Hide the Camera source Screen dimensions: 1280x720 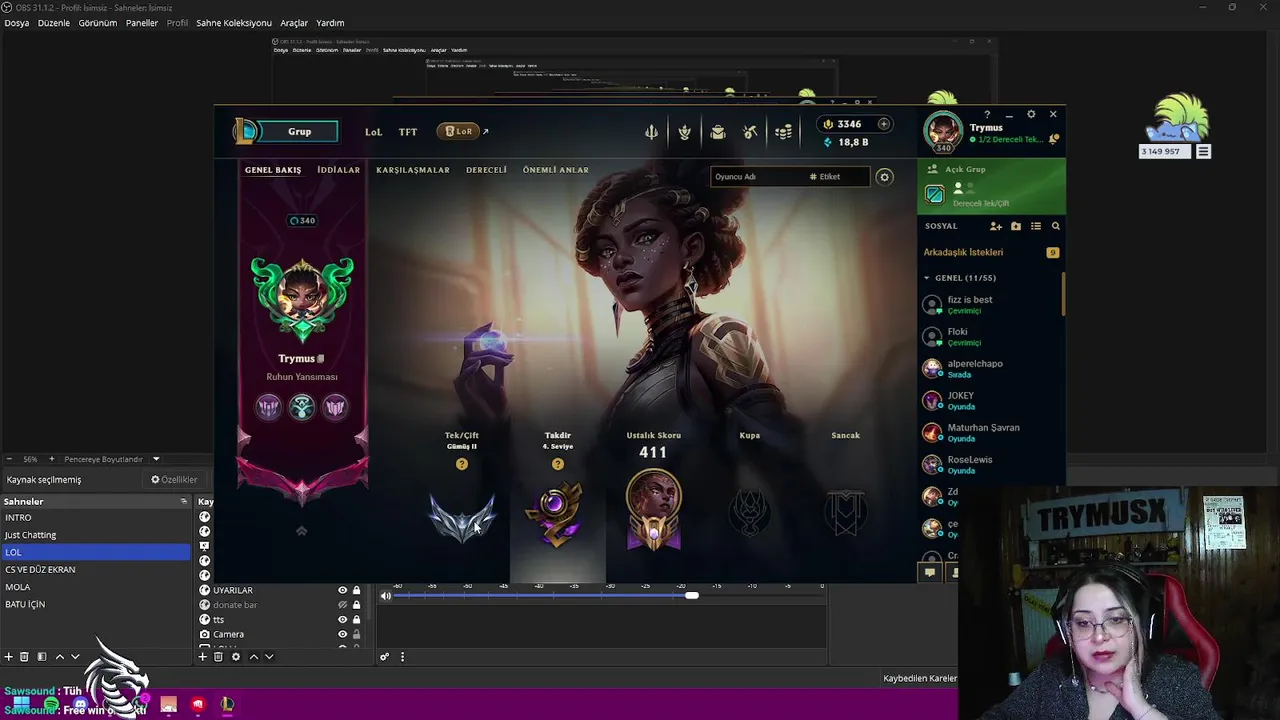click(x=342, y=635)
